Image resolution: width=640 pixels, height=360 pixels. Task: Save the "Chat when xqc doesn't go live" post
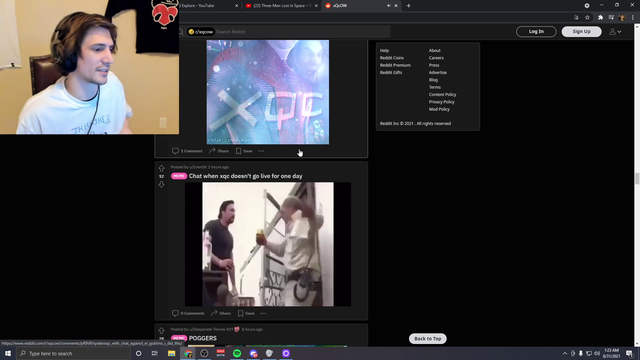click(x=246, y=313)
